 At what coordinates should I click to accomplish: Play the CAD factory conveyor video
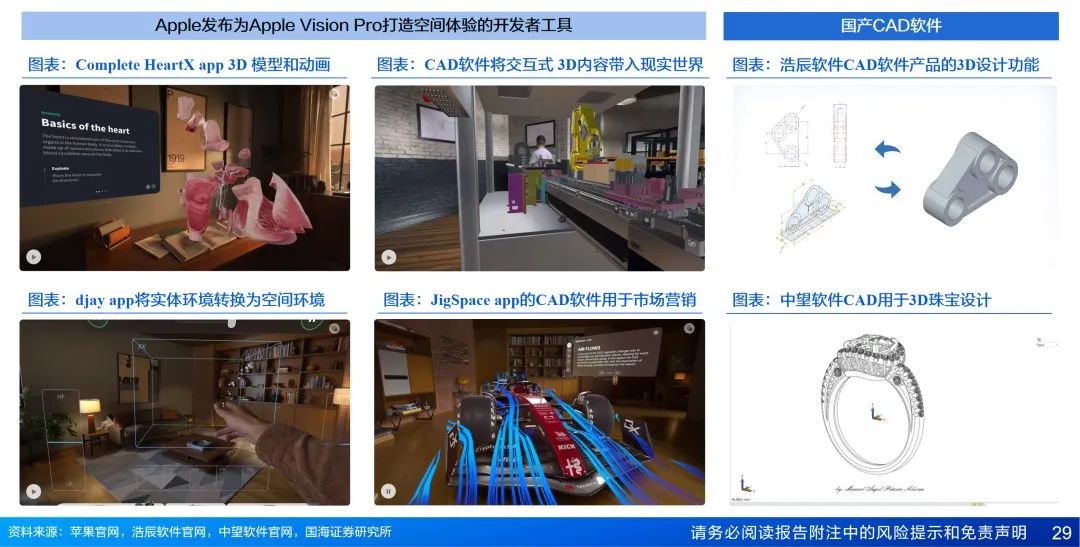(388, 257)
